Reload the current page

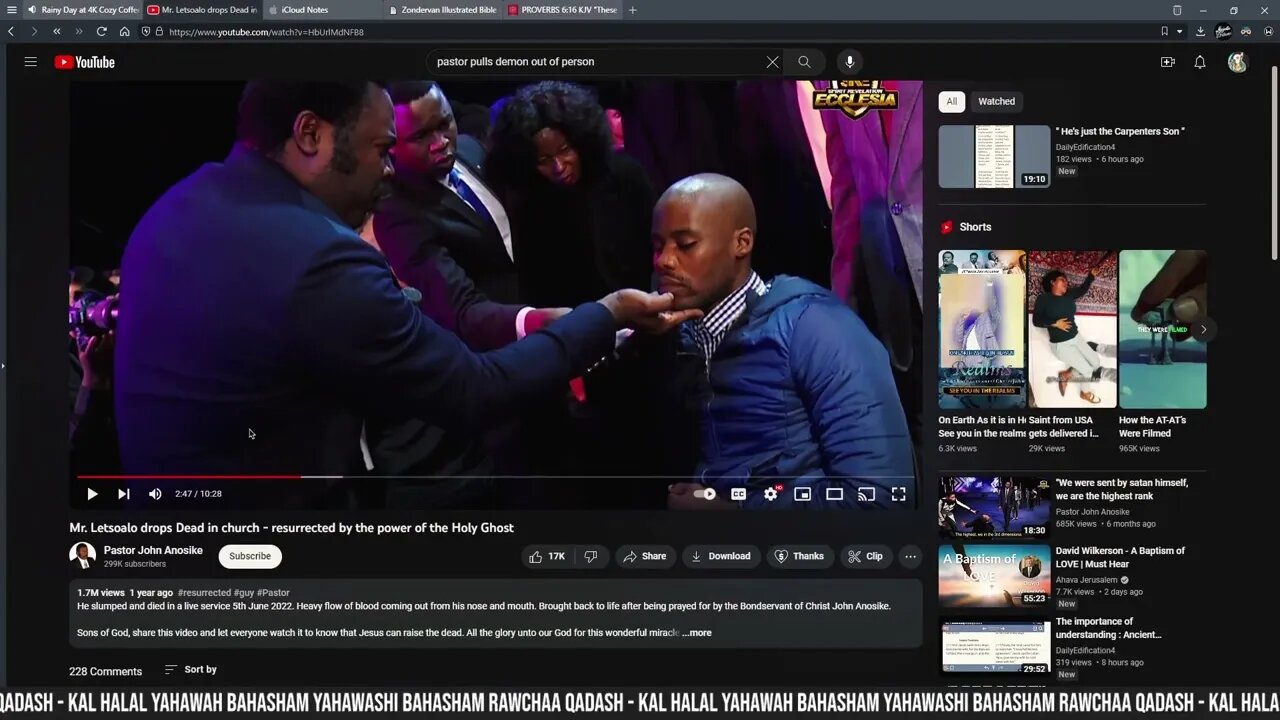click(x=101, y=32)
